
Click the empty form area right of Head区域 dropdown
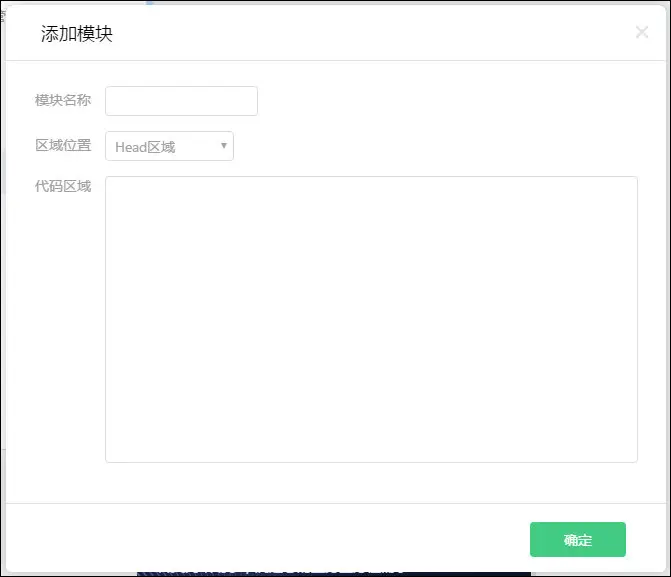point(430,146)
